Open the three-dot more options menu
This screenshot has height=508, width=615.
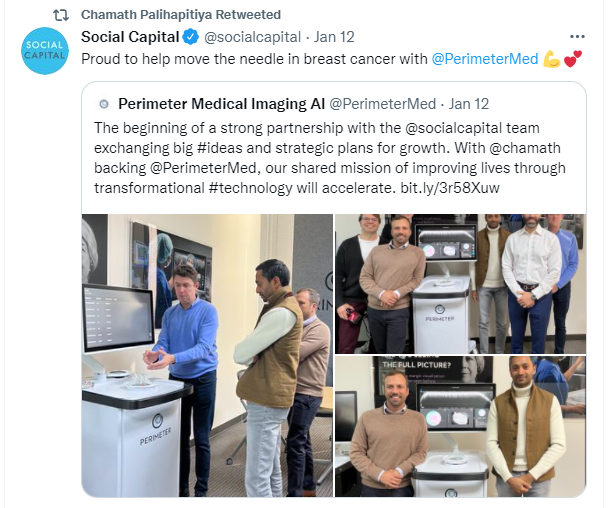pyautogui.click(x=577, y=37)
